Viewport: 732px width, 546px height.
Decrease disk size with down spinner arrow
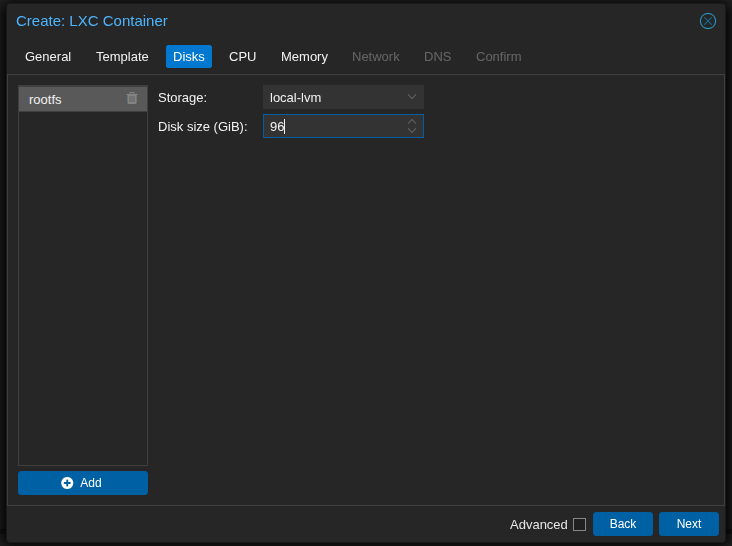click(412, 131)
